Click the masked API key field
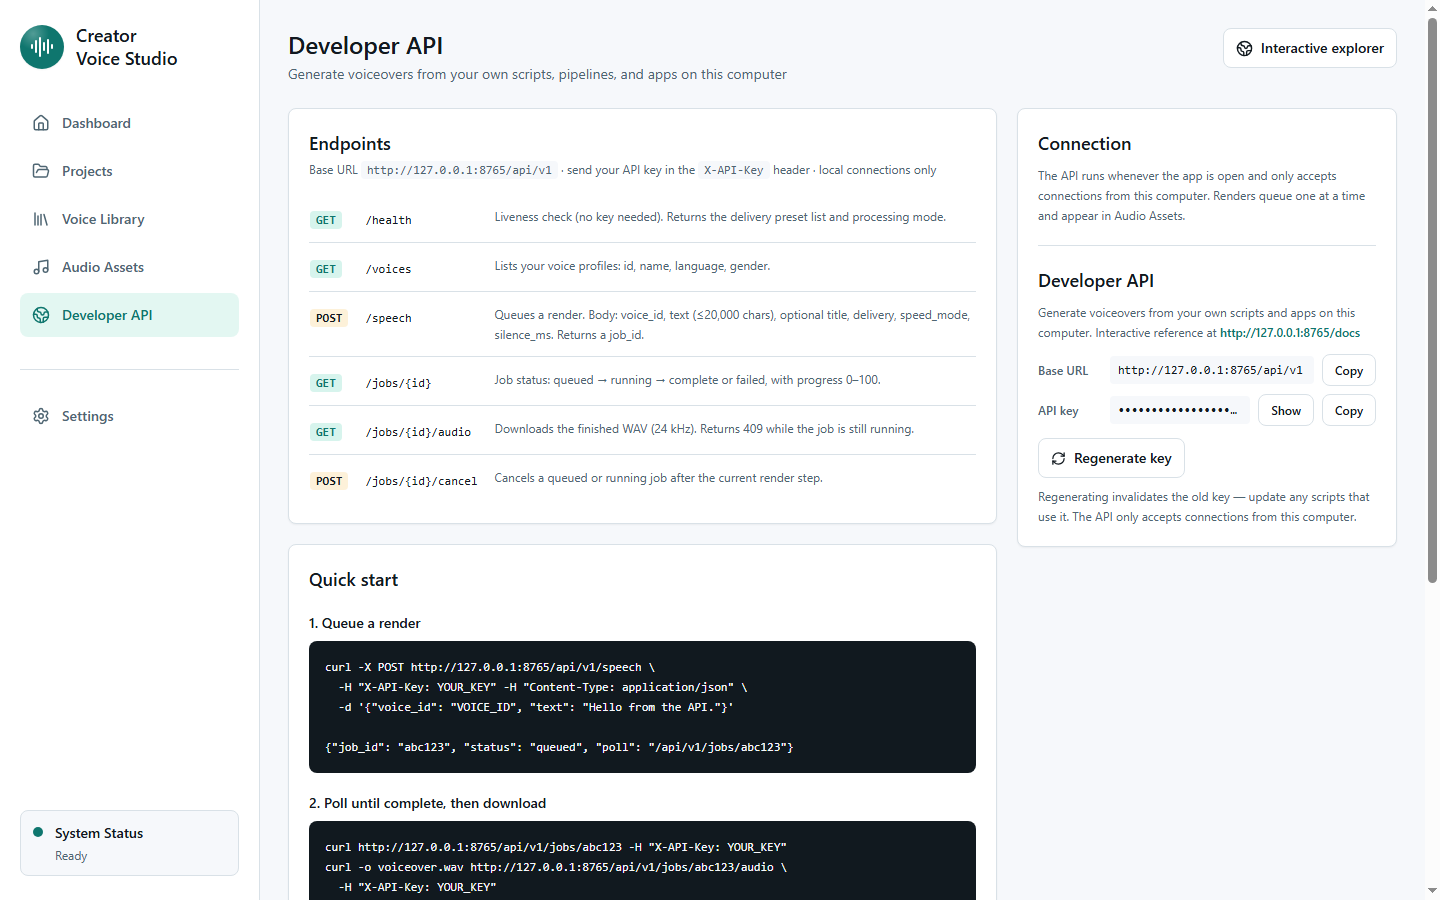This screenshot has width=1440, height=900. 1179,410
